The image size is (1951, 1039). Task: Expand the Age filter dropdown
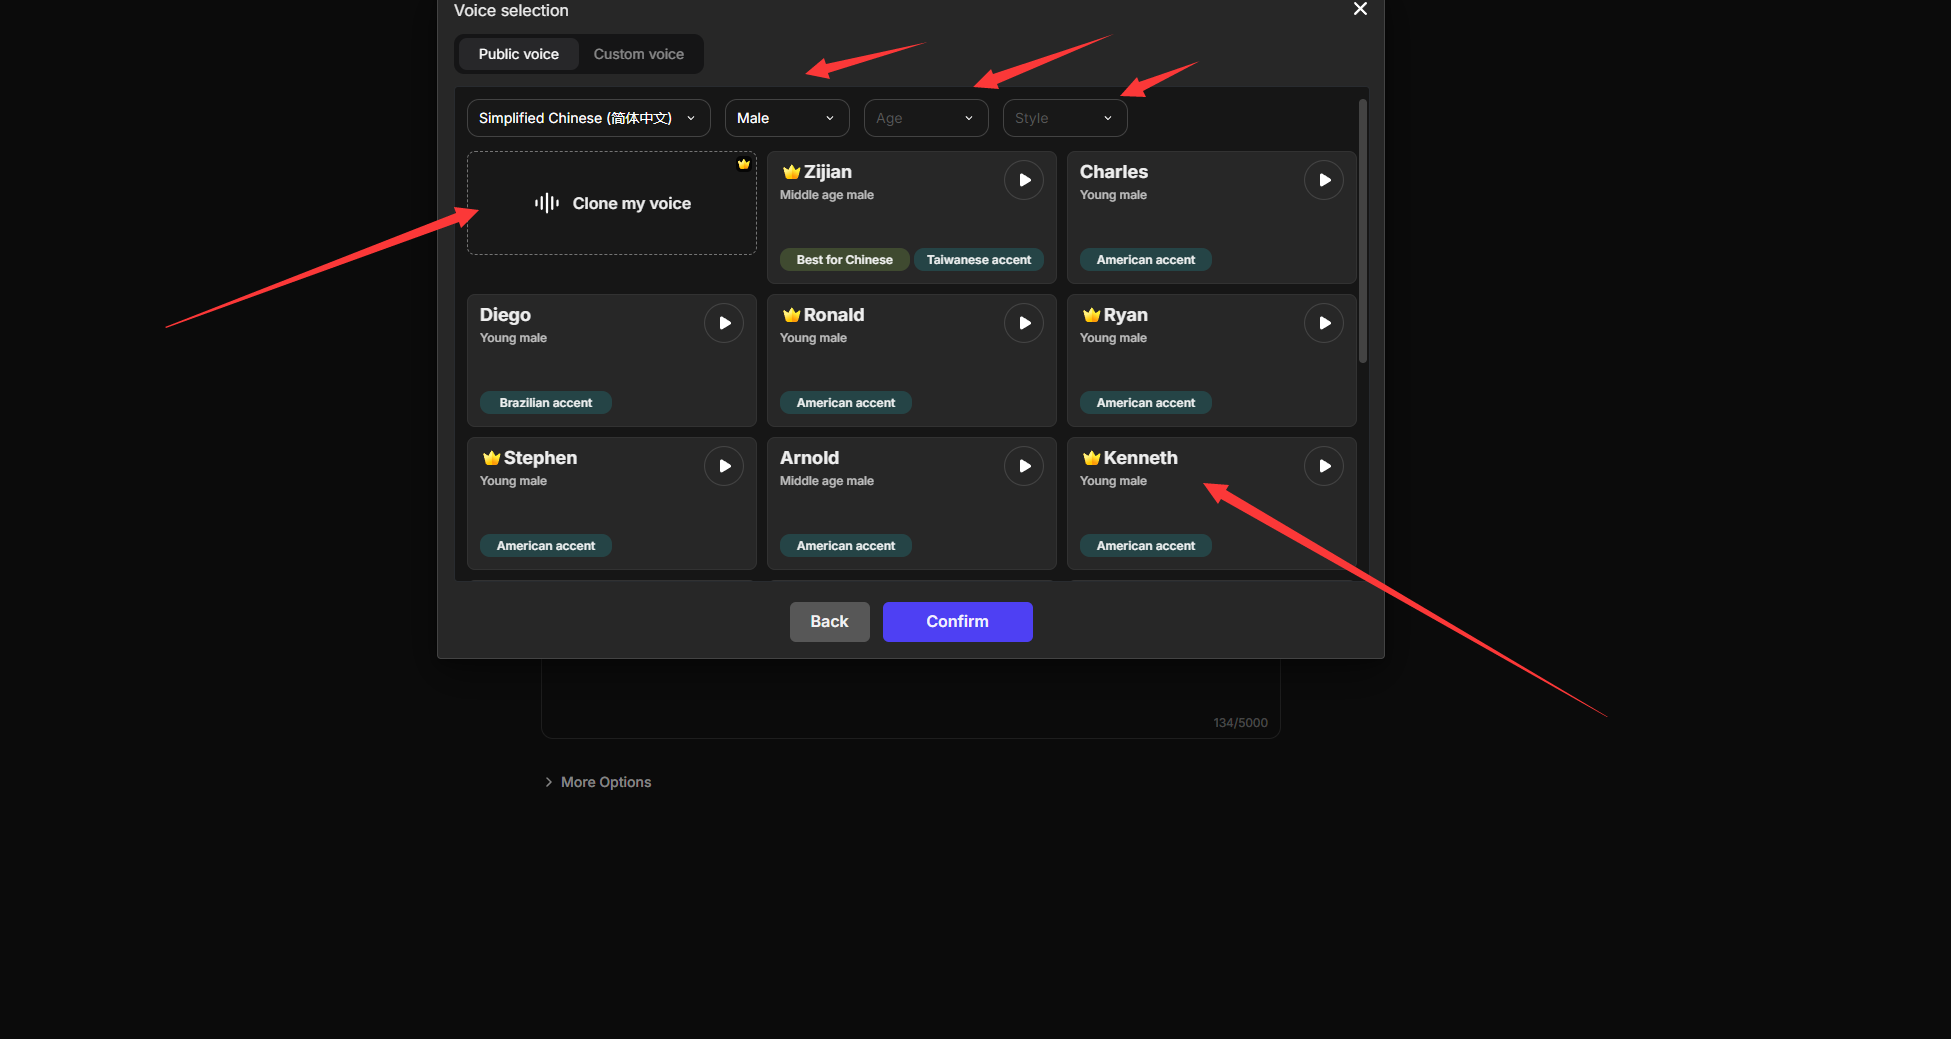[925, 118]
